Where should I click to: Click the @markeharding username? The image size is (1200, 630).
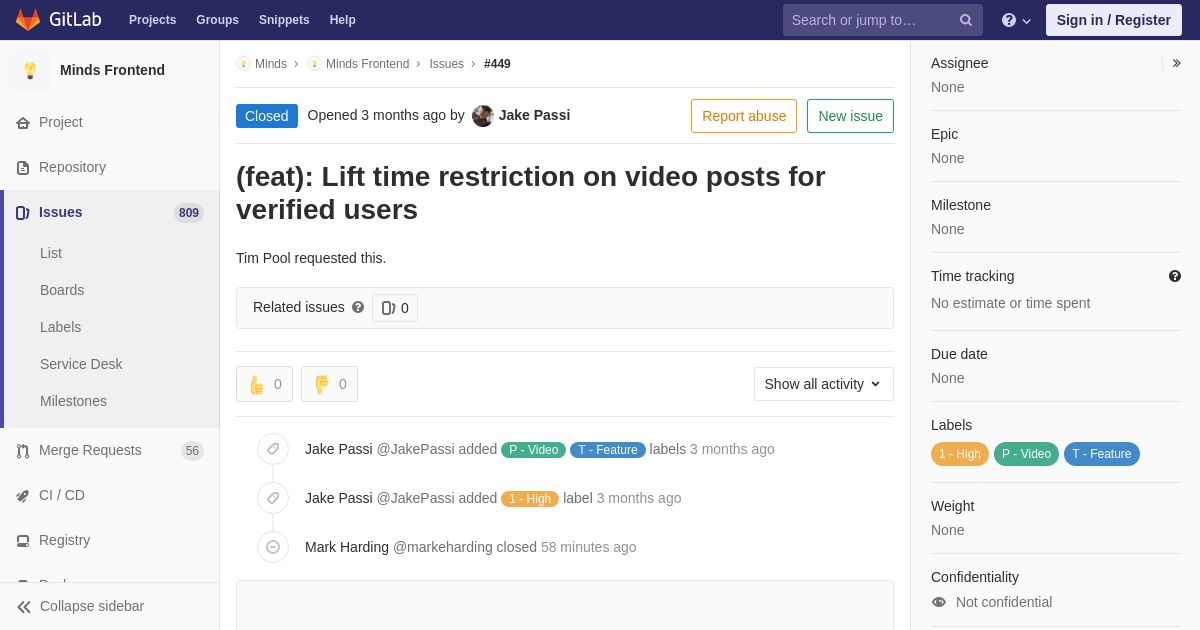(443, 547)
